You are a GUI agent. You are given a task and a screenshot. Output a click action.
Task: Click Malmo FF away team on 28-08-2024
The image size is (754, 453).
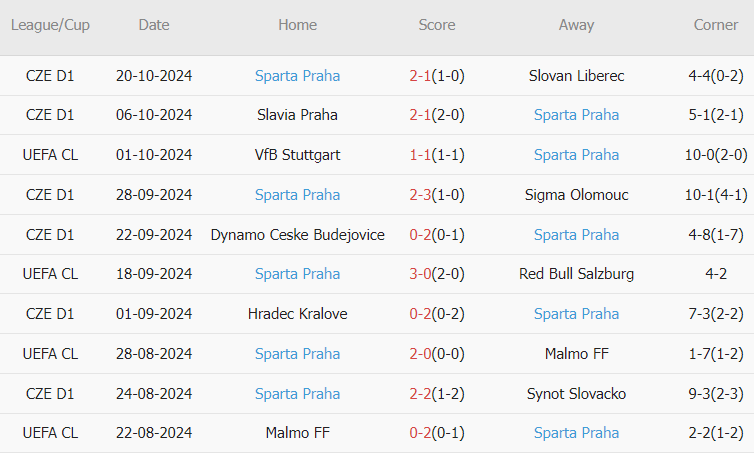click(576, 354)
